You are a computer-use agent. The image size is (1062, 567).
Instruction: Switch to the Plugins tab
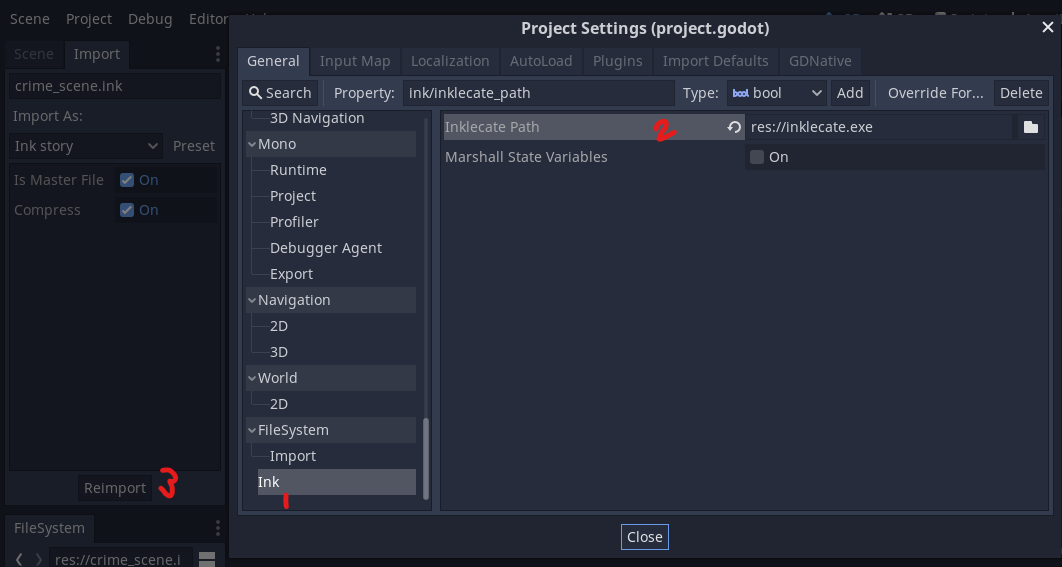618,61
